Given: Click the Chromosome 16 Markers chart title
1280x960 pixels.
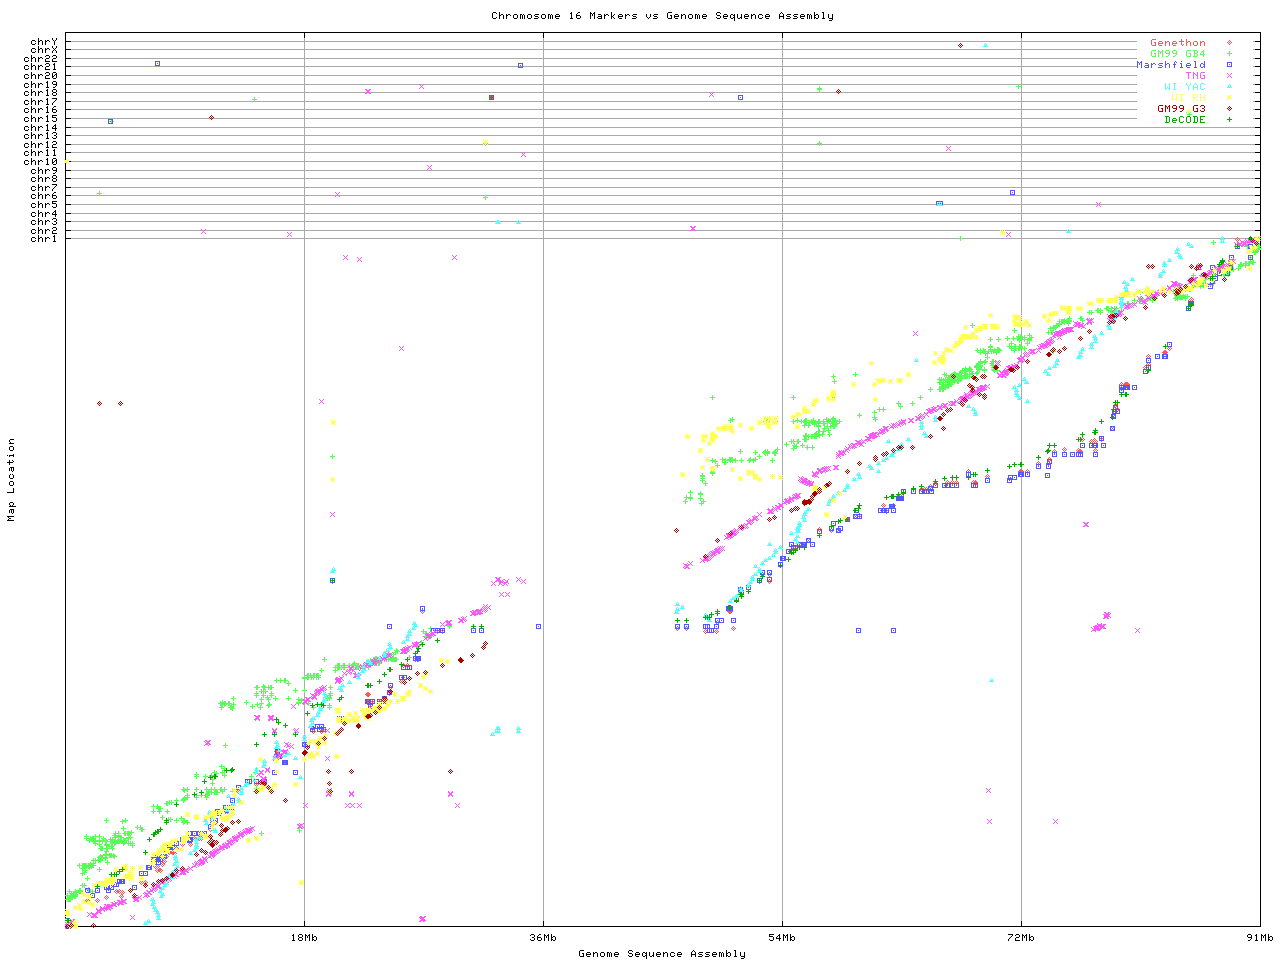Looking at the screenshot, I should point(662,16).
